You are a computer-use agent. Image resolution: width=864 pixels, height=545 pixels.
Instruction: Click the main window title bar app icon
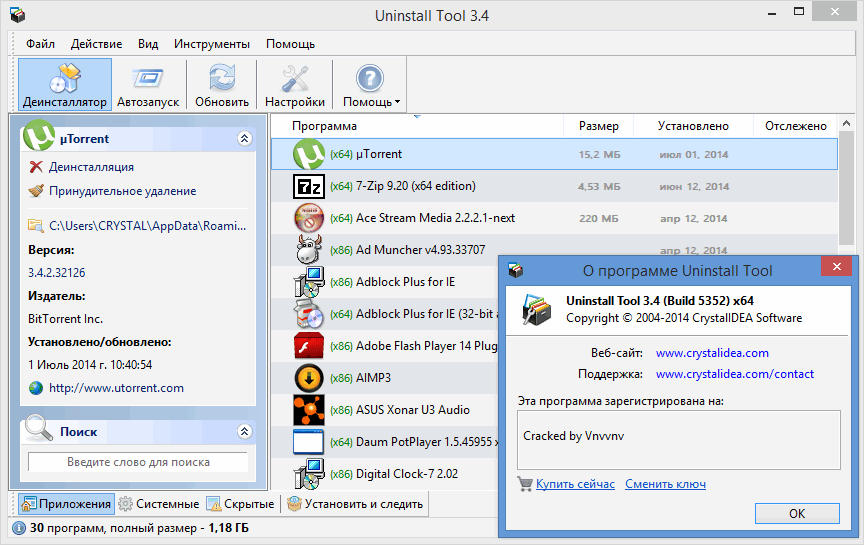click(x=18, y=15)
